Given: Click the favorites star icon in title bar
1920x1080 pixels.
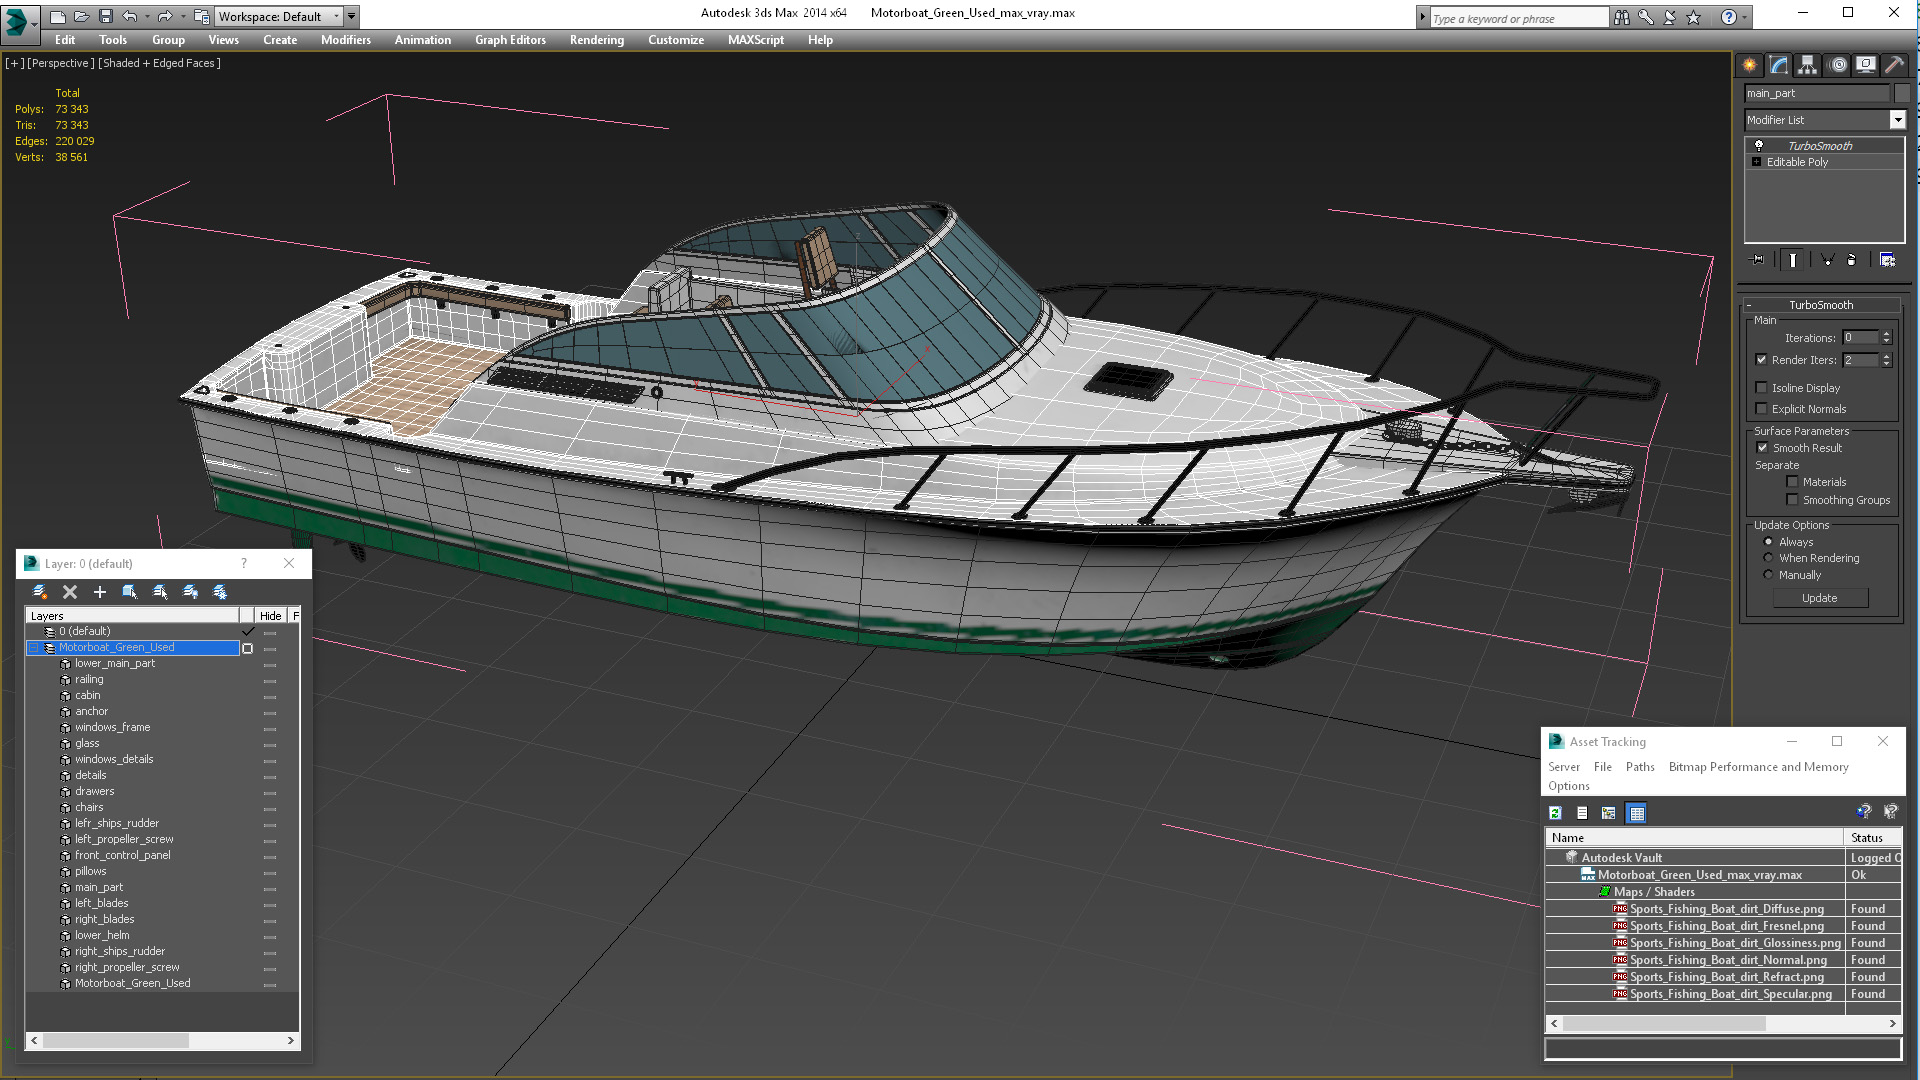Looking at the screenshot, I should coord(1694,17).
